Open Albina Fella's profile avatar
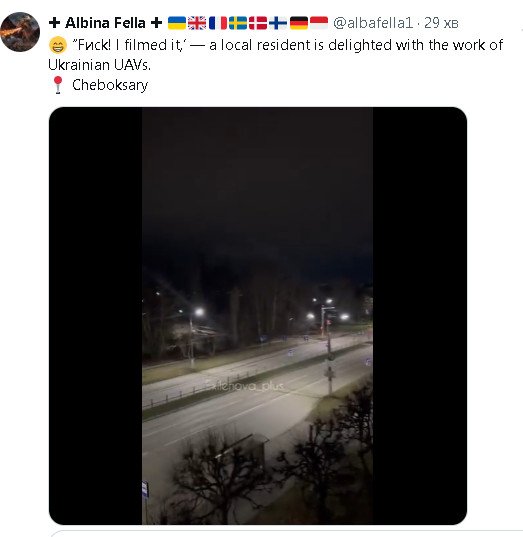Image resolution: width=523 pixels, height=537 pixels. point(20,32)
